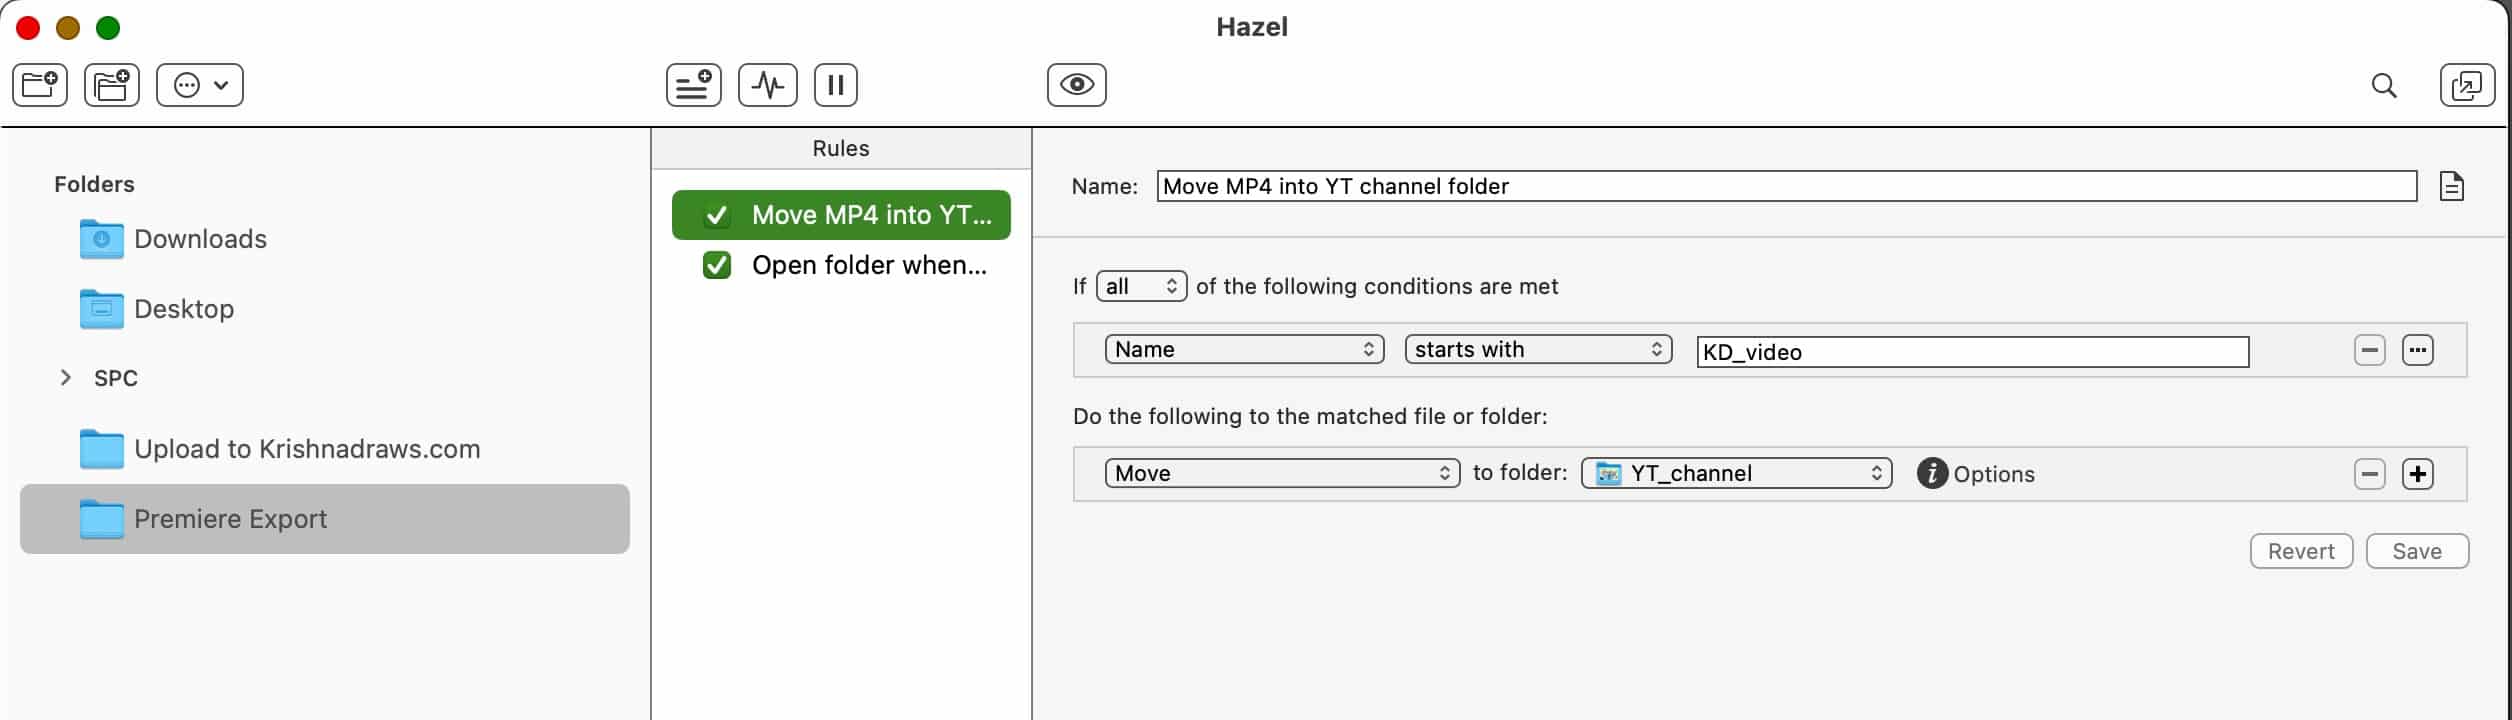
Task: Click the add folder toolbar icon
Action: pyautogui.click(x=40, y=85)
